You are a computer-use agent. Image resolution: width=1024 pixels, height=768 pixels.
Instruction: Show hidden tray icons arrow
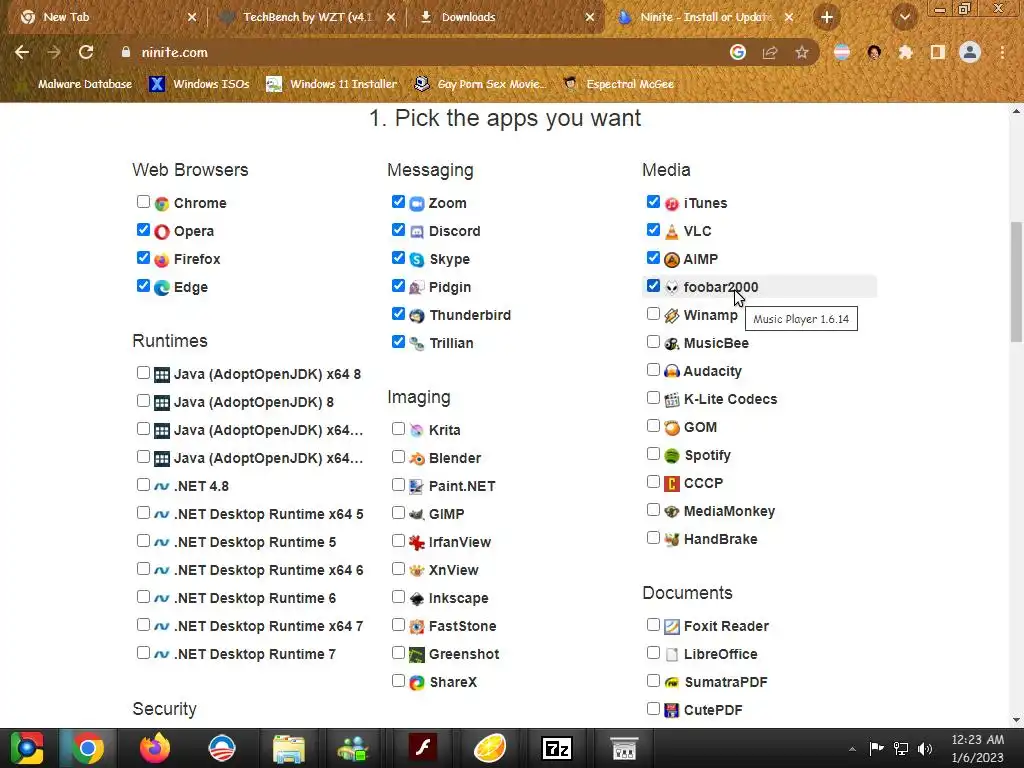tap(852, 749)
